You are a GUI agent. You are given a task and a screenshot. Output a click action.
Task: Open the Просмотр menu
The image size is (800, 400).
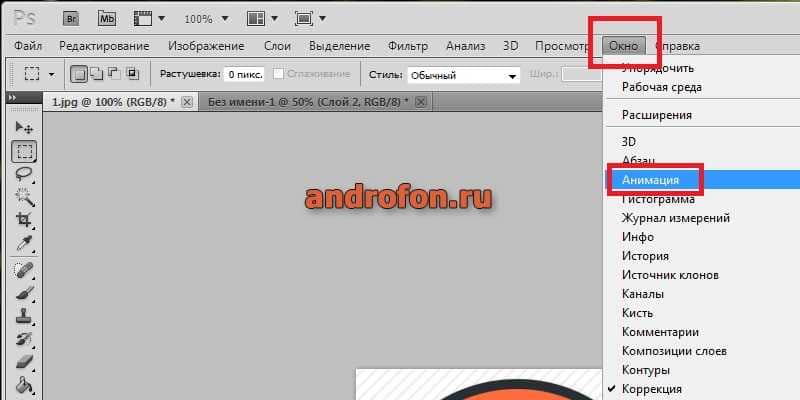(561, 46)
